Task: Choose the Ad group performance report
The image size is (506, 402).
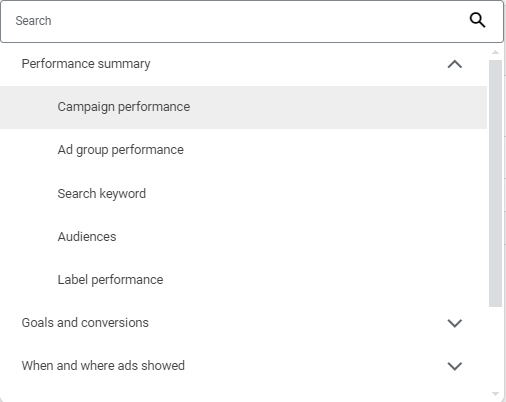Action: [x=120, y=150]
